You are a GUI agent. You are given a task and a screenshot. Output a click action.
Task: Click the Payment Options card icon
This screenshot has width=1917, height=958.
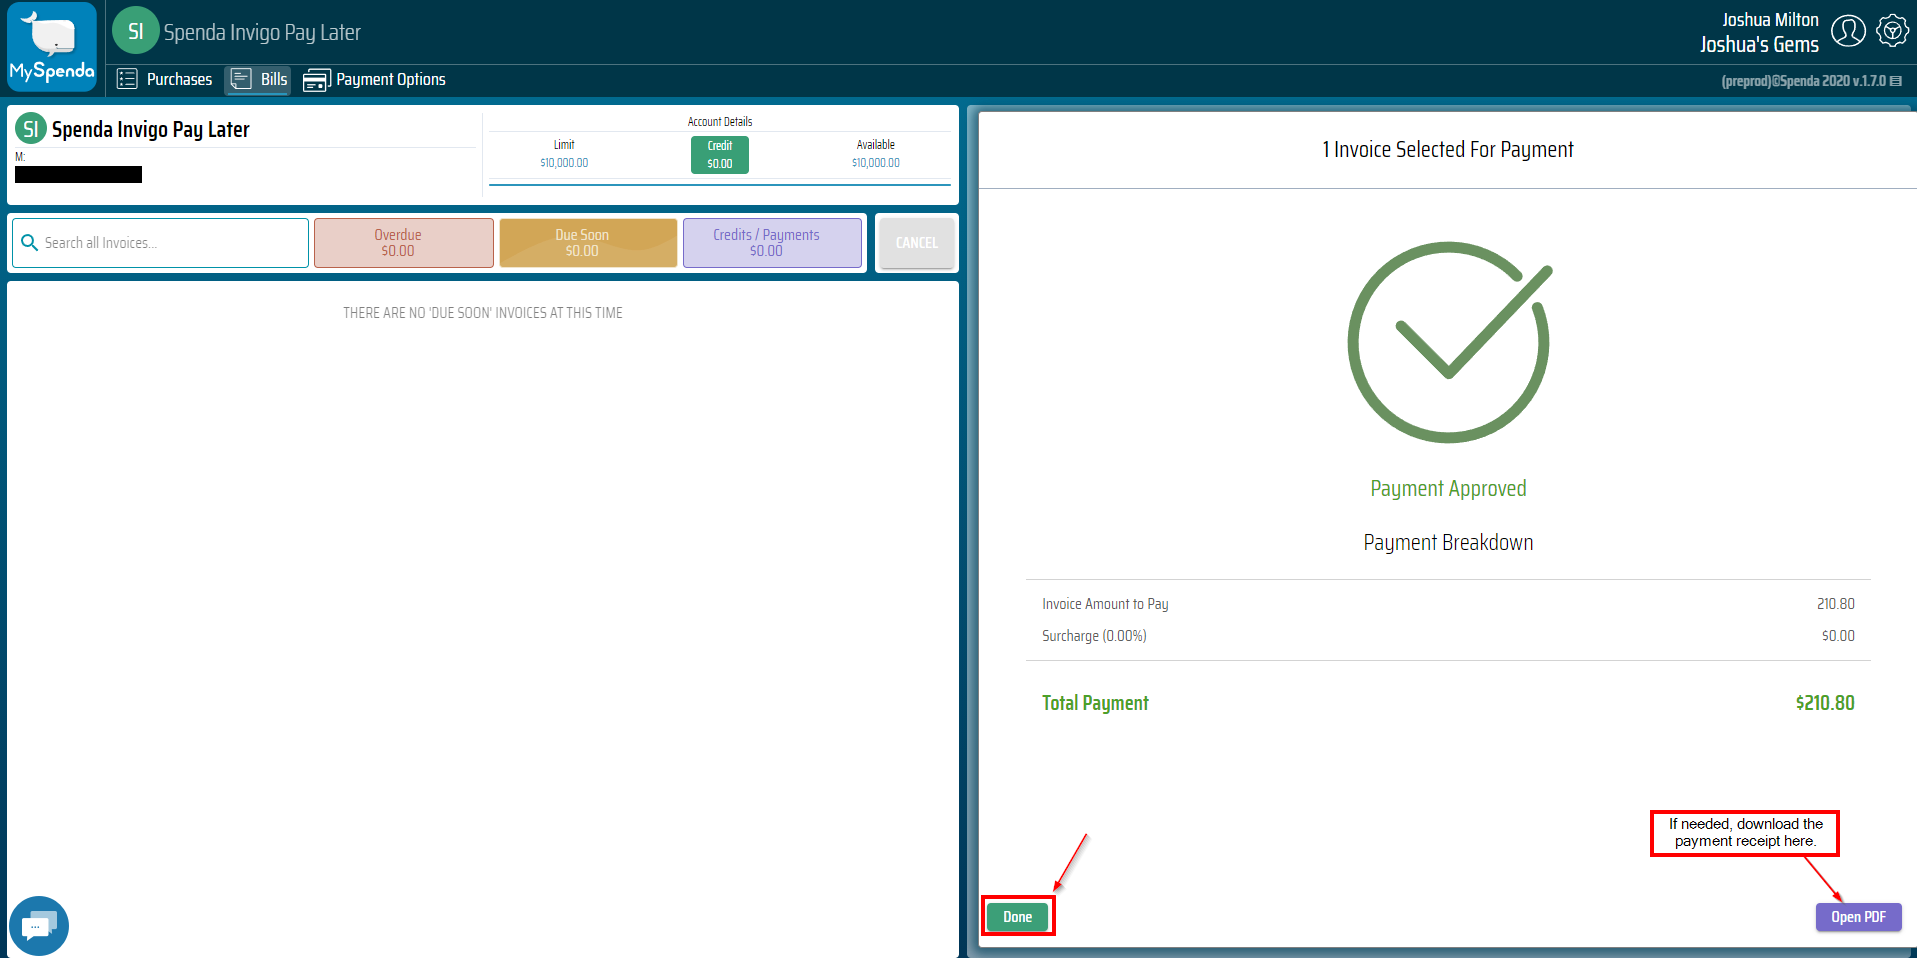pyautogui.click(x=316, y=80)
